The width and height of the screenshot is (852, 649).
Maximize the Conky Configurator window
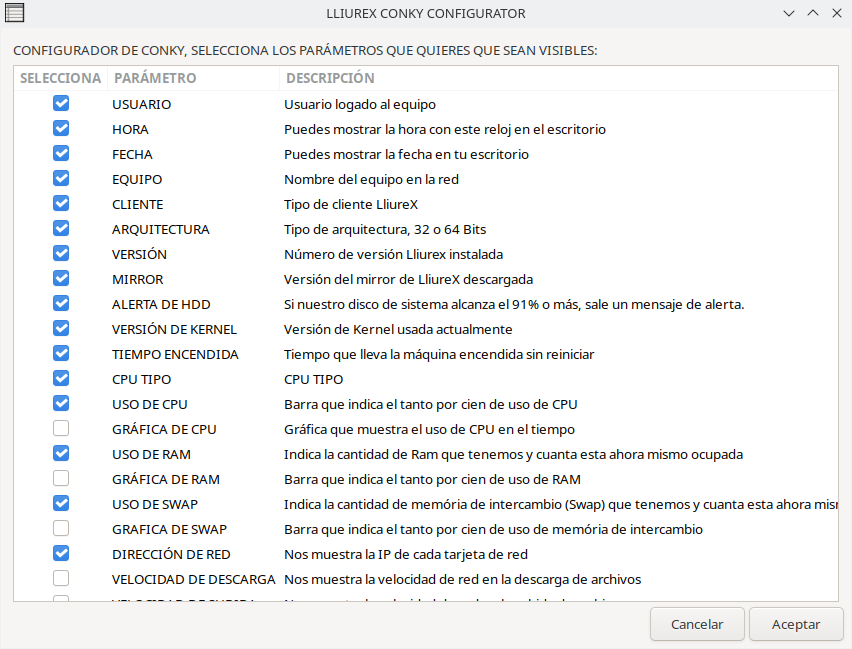pos(812,14)
